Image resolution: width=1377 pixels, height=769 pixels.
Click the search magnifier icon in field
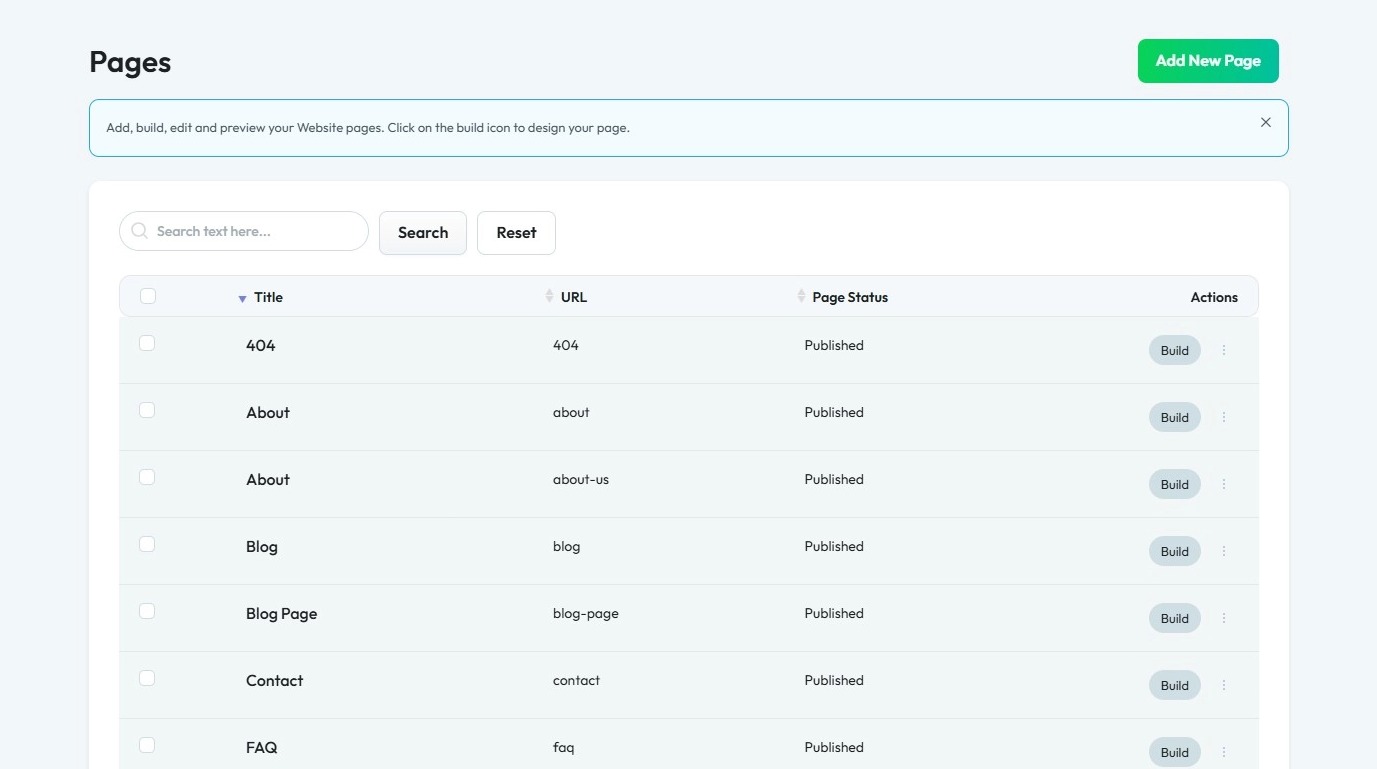coord(140,231)
